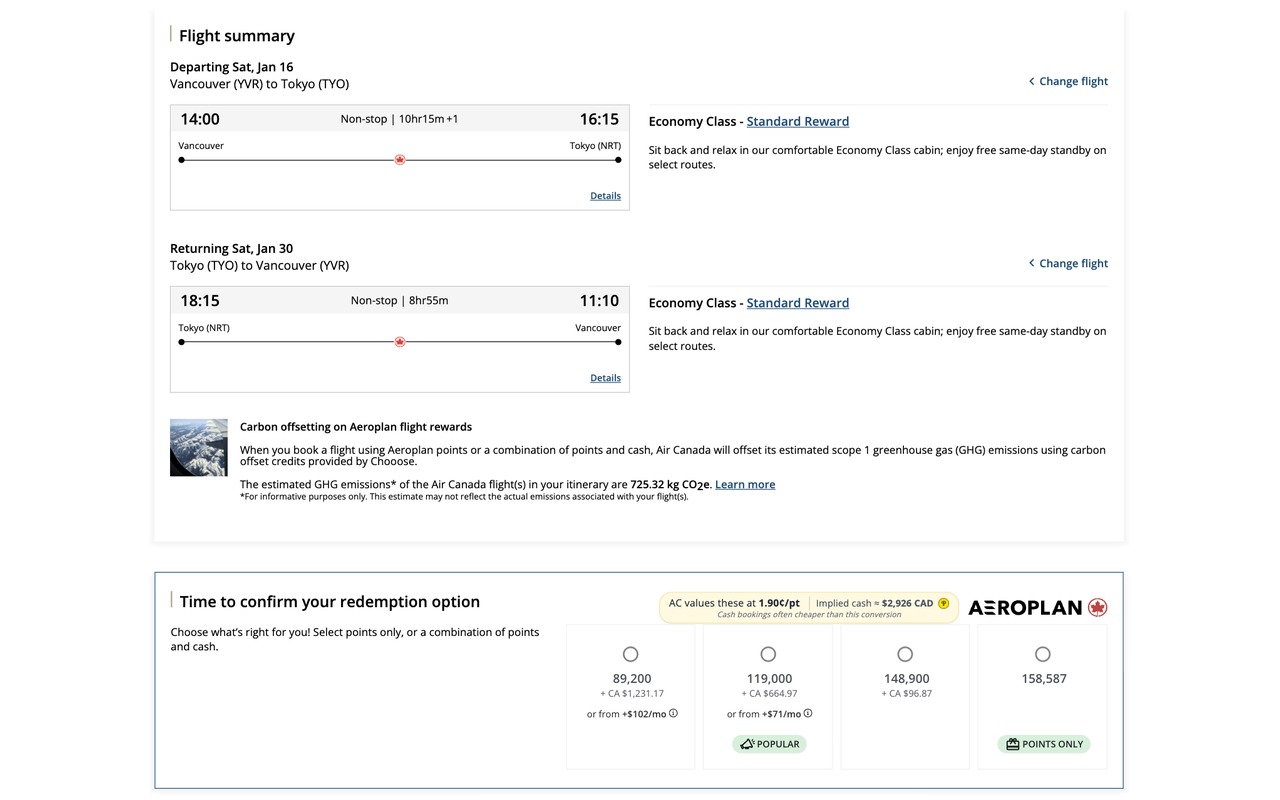Image resolution: width=1280 pixels, height=800 pixels.
Task: Click the 18:15 return departure time
Action: tap(200, 301)
